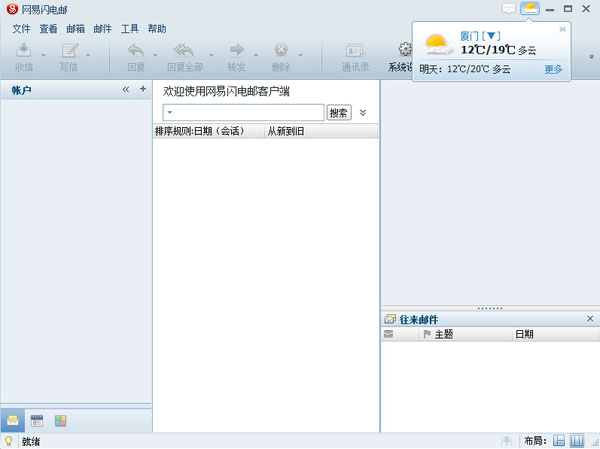Expand the toolbar overflow arrow at right
Screen dimensions: 600x449
tap(592, 57)
